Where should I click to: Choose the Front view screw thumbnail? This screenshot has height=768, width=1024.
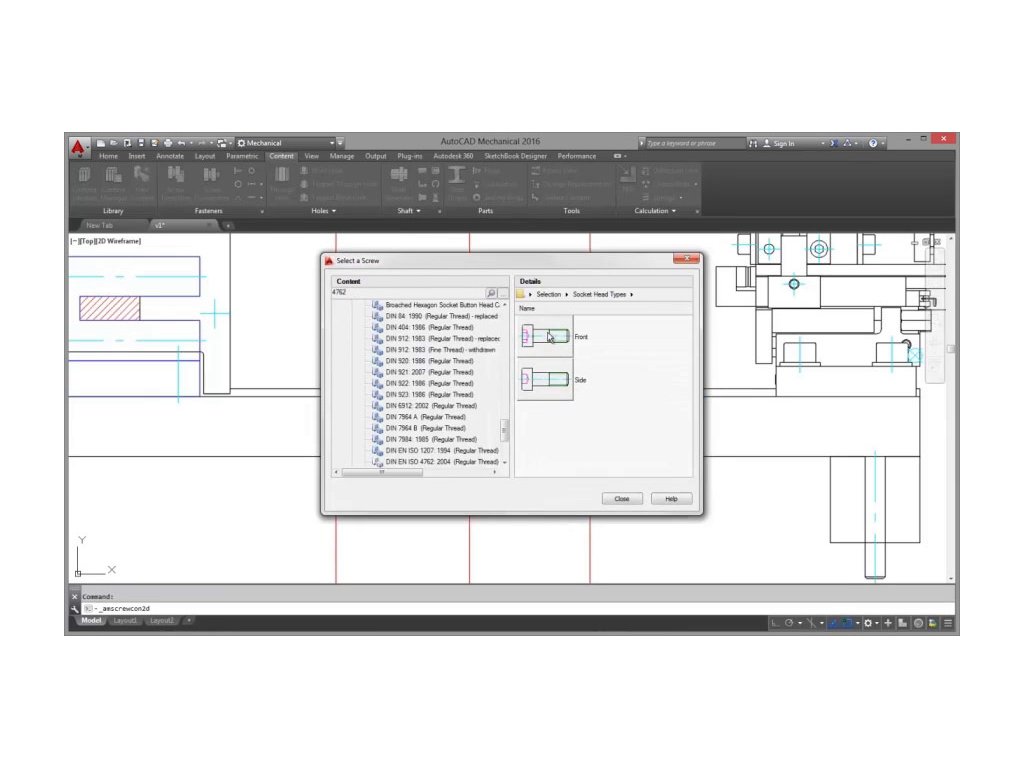point(545,336)
